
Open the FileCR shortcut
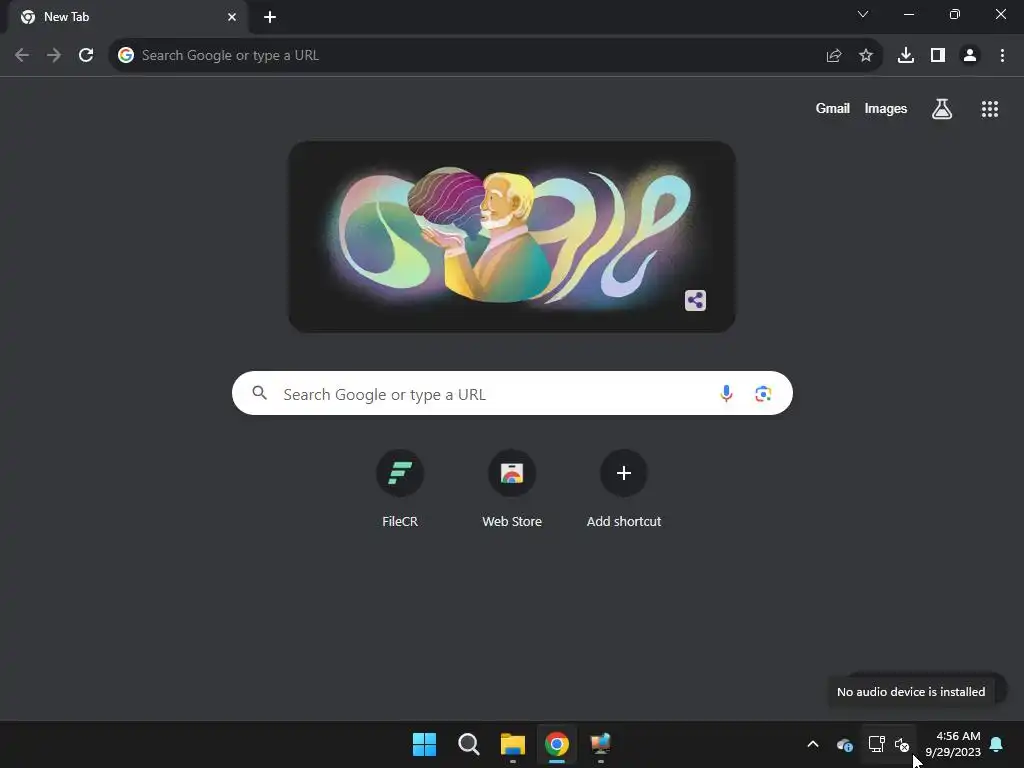coord(400,488)
